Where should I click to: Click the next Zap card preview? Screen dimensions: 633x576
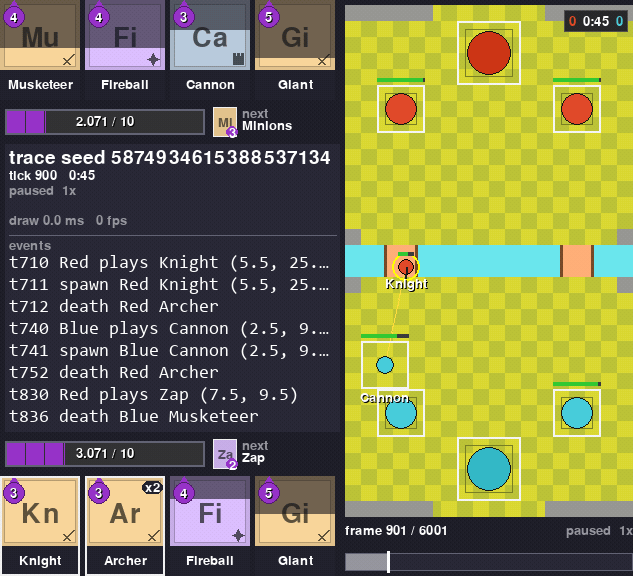(x=225, y=454)
